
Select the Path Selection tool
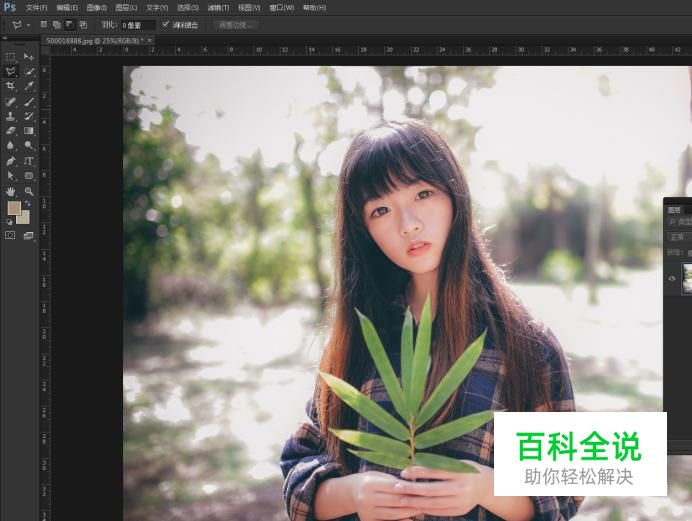pyautogui.click(x=11, y=176)
